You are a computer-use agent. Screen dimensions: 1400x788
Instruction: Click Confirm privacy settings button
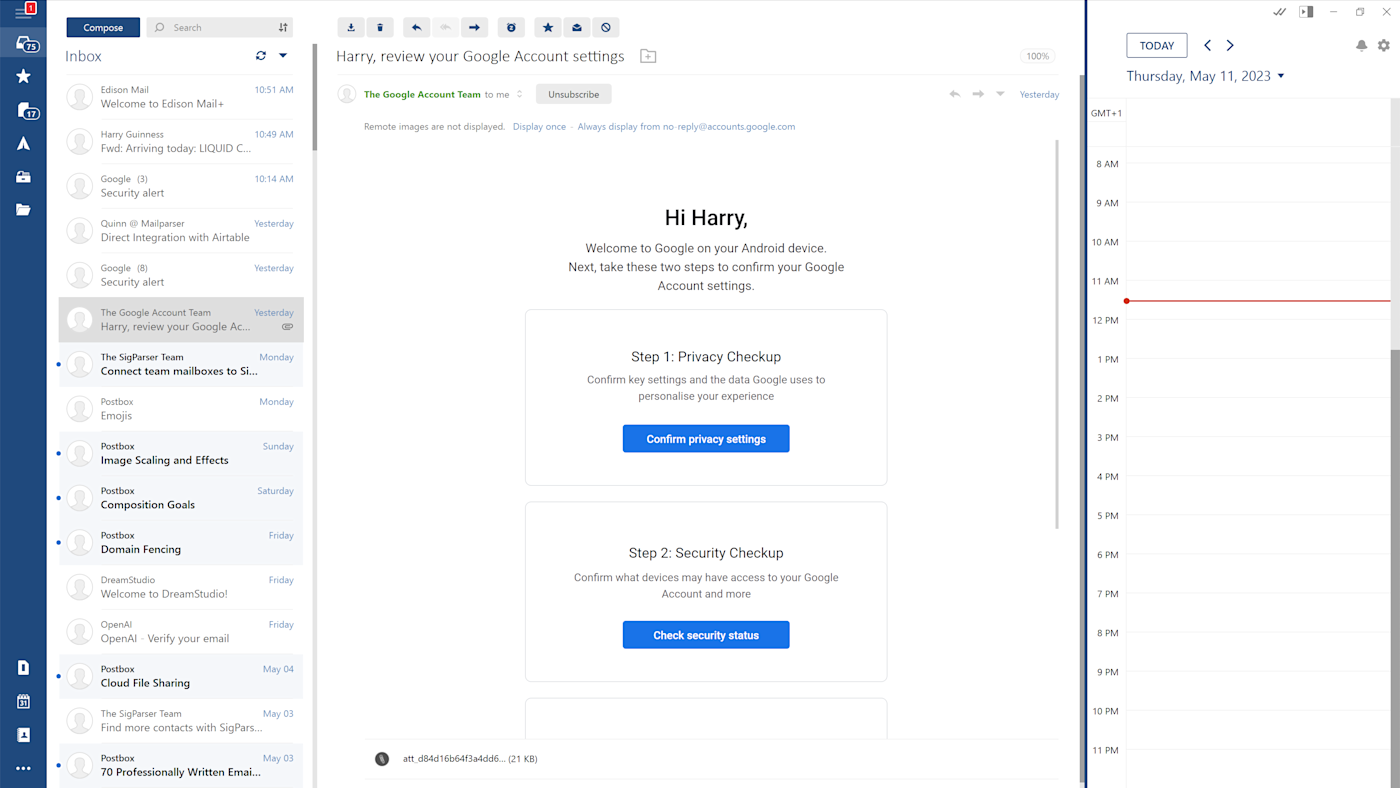point(706,439)
